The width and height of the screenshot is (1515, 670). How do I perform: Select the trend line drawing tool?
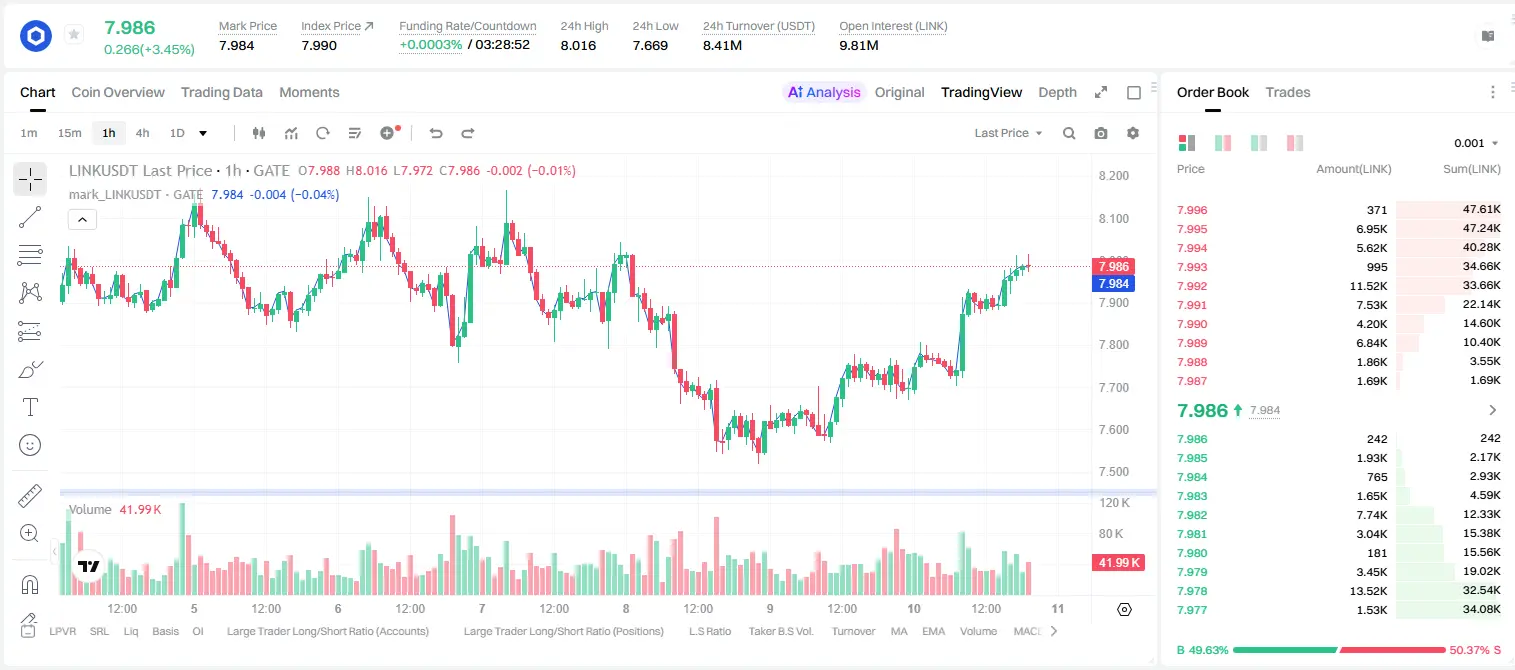click(30, 217)
